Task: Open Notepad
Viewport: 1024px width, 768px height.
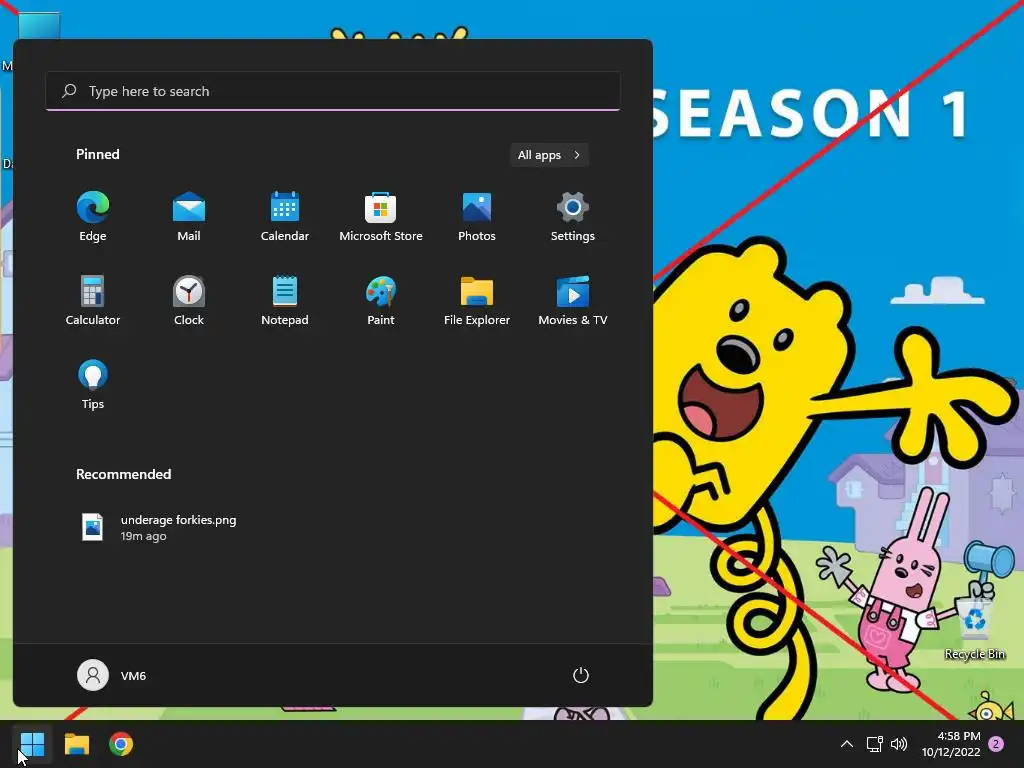Action: point(285,301)
